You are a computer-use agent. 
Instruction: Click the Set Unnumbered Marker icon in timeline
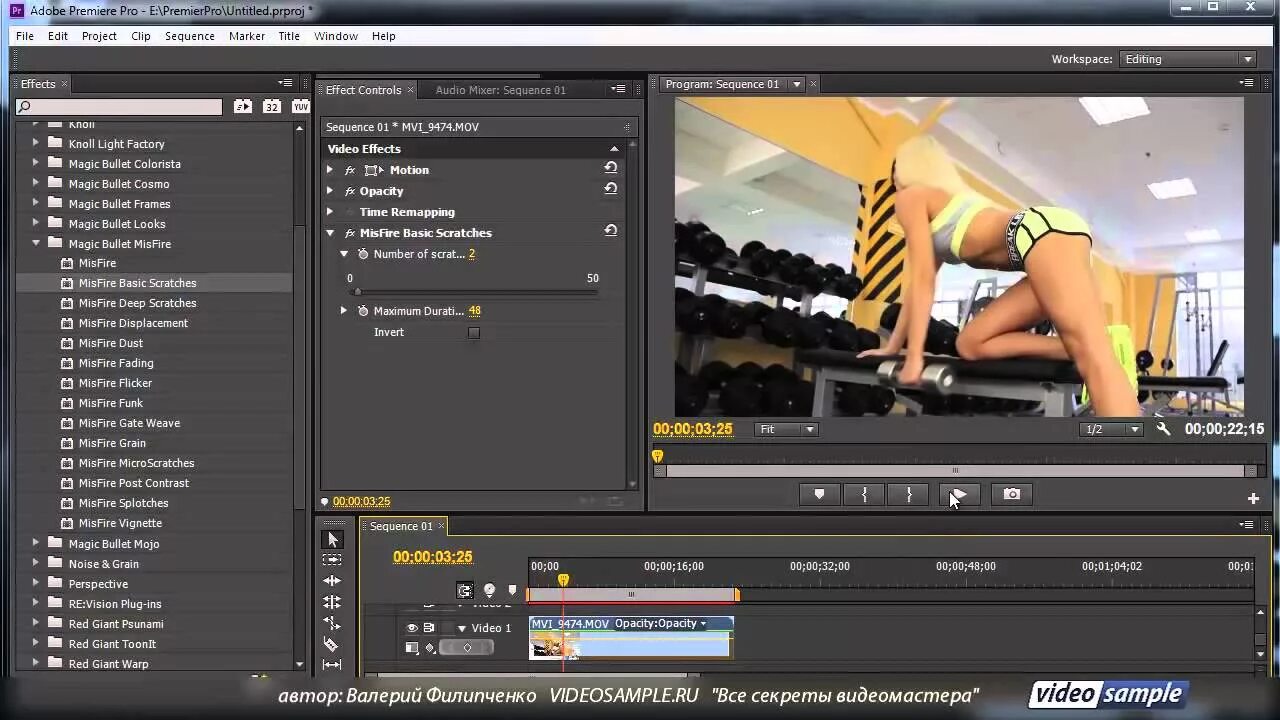click(x=512, y=591)
